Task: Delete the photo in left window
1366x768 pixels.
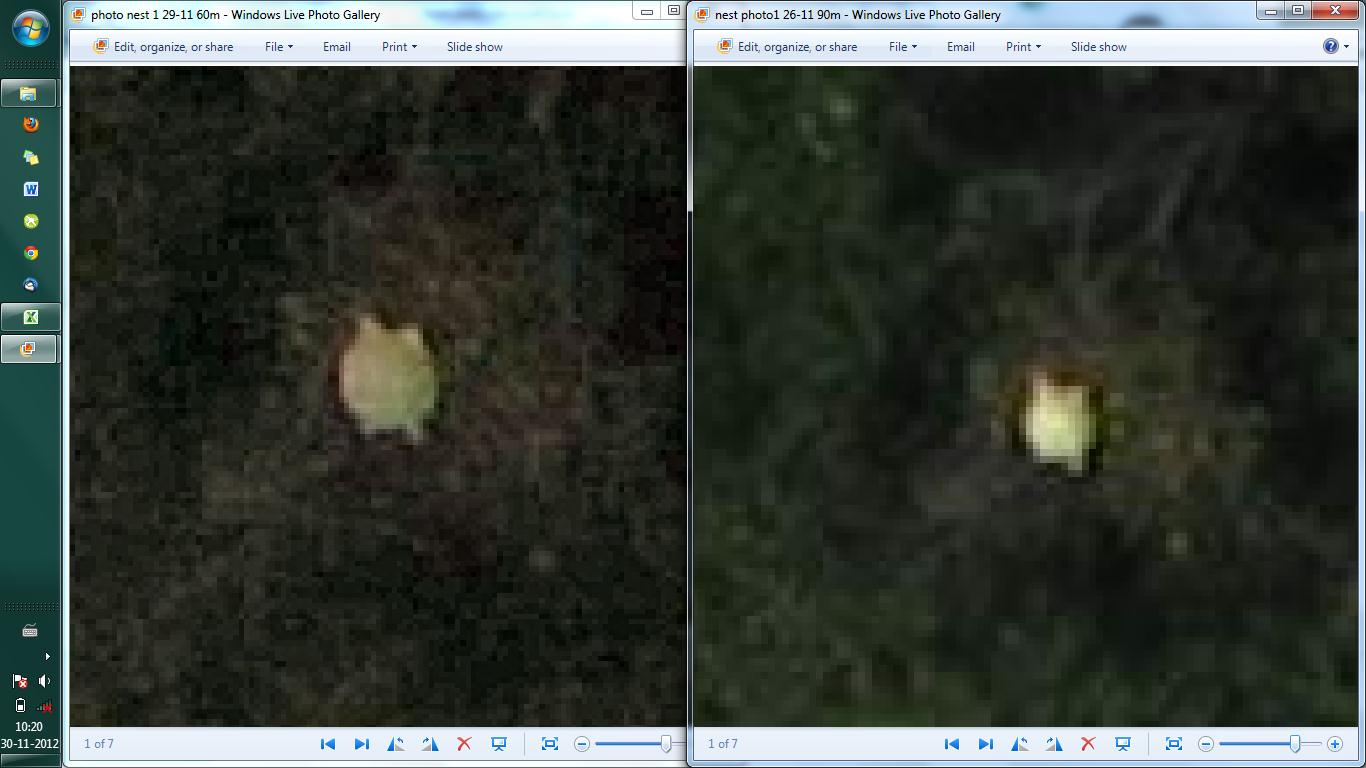Action: 464,744
